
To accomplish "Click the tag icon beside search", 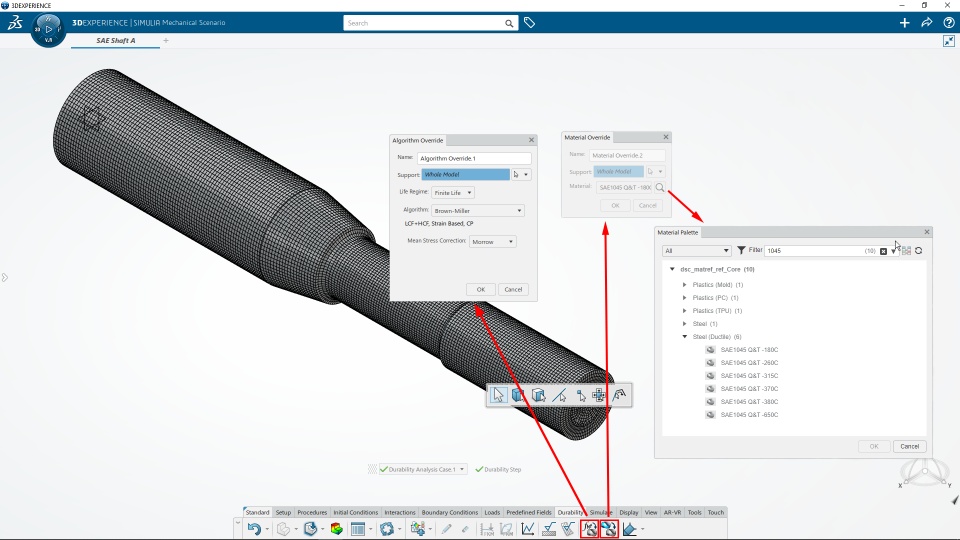I will (x=530, y=23).
